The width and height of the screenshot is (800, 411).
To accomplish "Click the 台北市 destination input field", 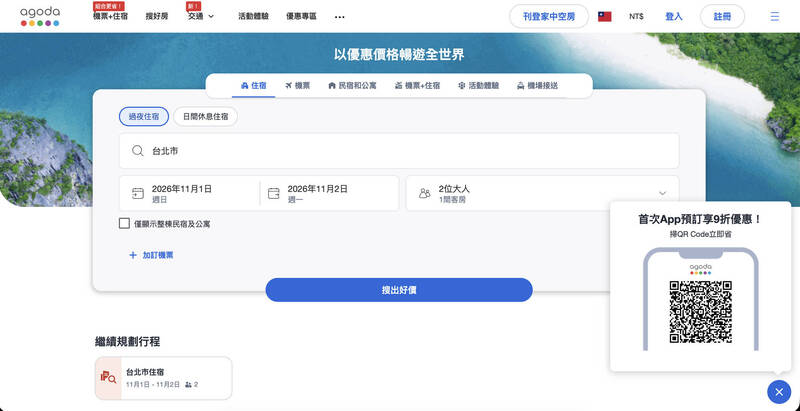I will (x=399, y=151).
